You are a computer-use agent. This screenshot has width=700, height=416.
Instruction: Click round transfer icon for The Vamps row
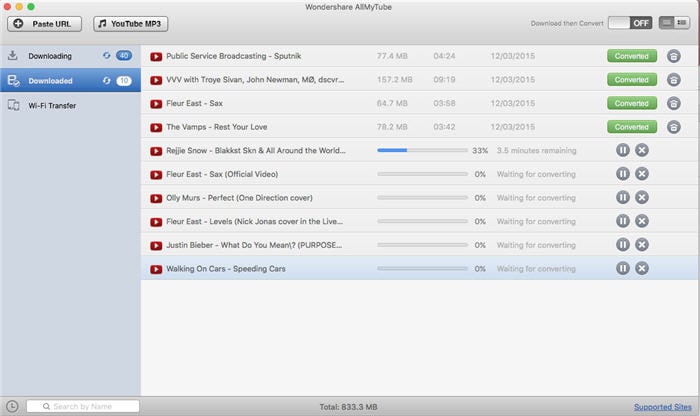point(673,127)
